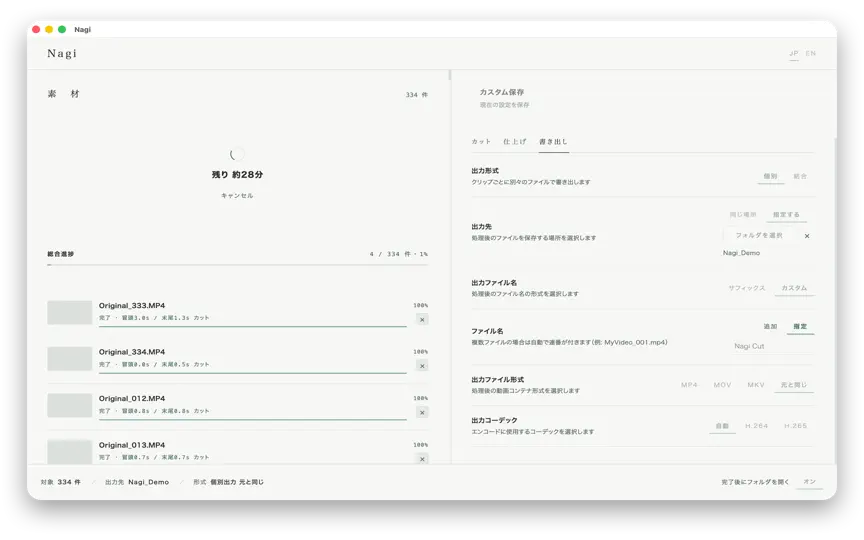Viewport: 864px width, 540px height.
Task: Choose 元と同じ container format
Action: coord(794,385)
